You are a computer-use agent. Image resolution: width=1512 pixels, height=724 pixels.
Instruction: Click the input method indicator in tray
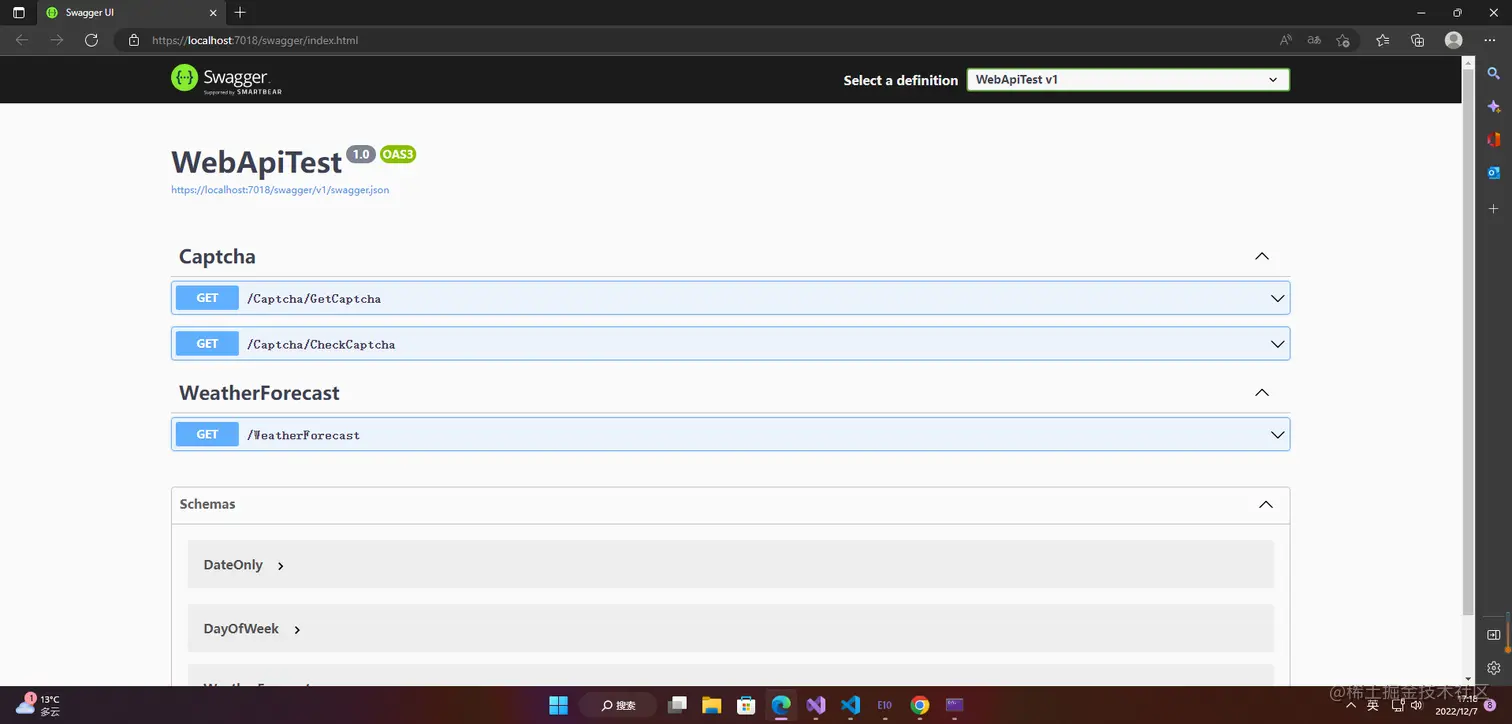click(1373, 705)
